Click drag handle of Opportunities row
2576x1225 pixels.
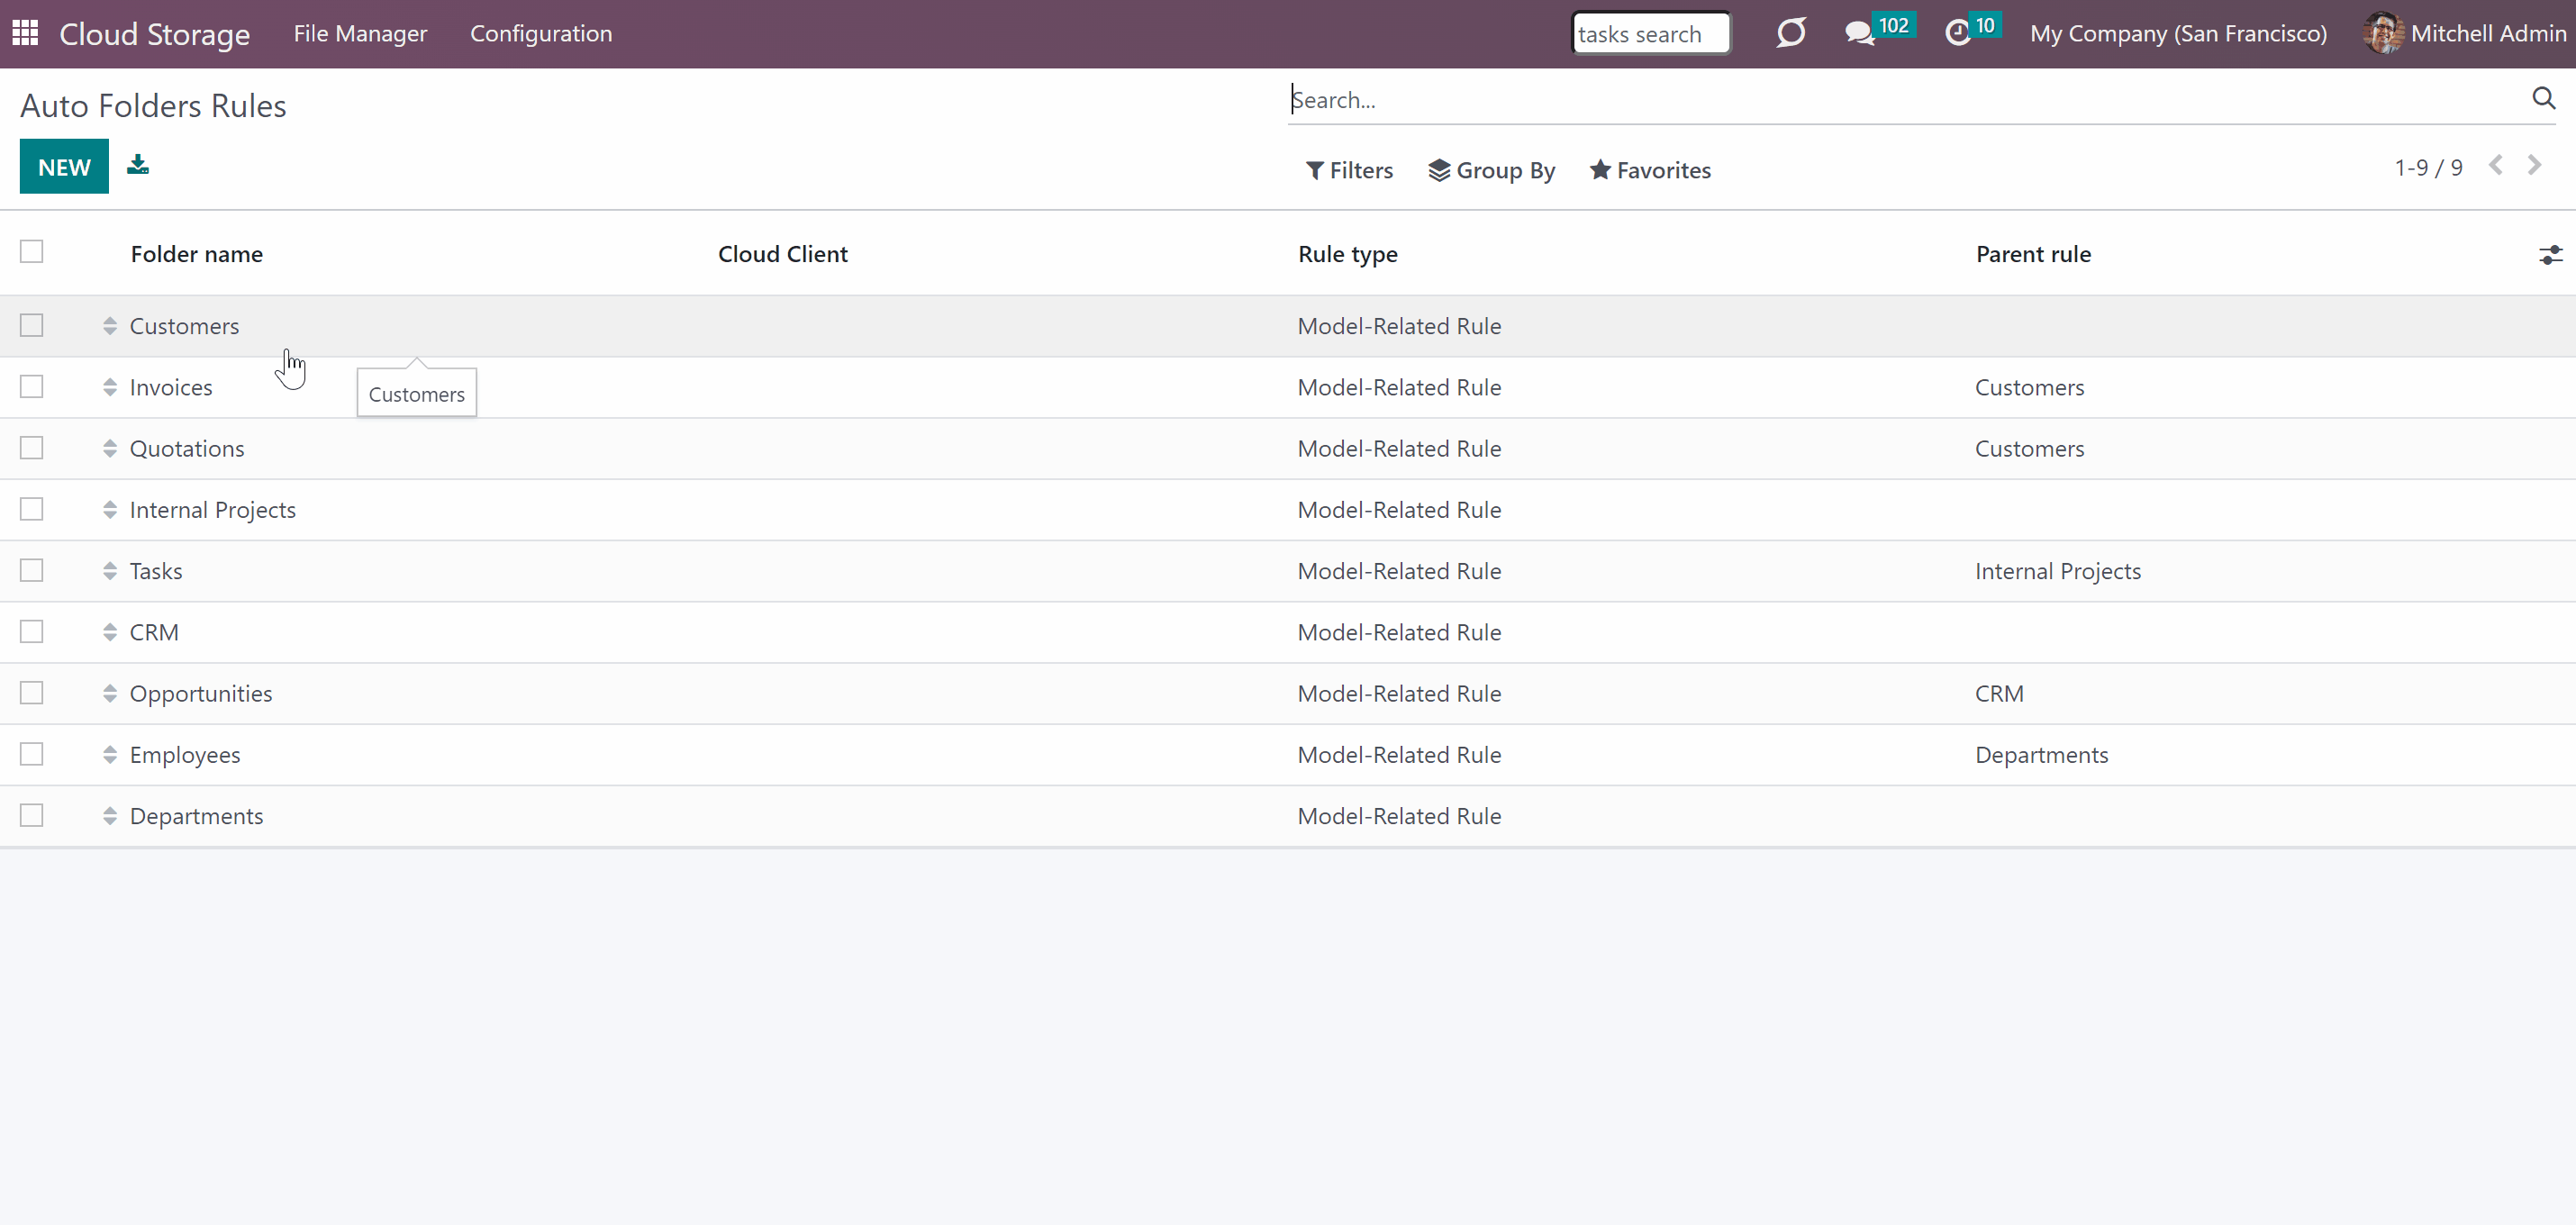pos(110,693)
